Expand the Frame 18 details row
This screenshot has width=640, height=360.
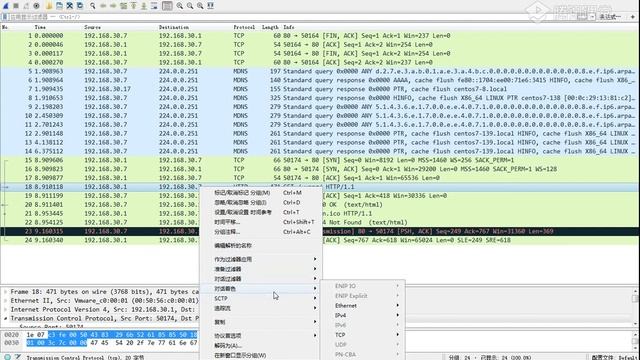click(x=5, y=292)
